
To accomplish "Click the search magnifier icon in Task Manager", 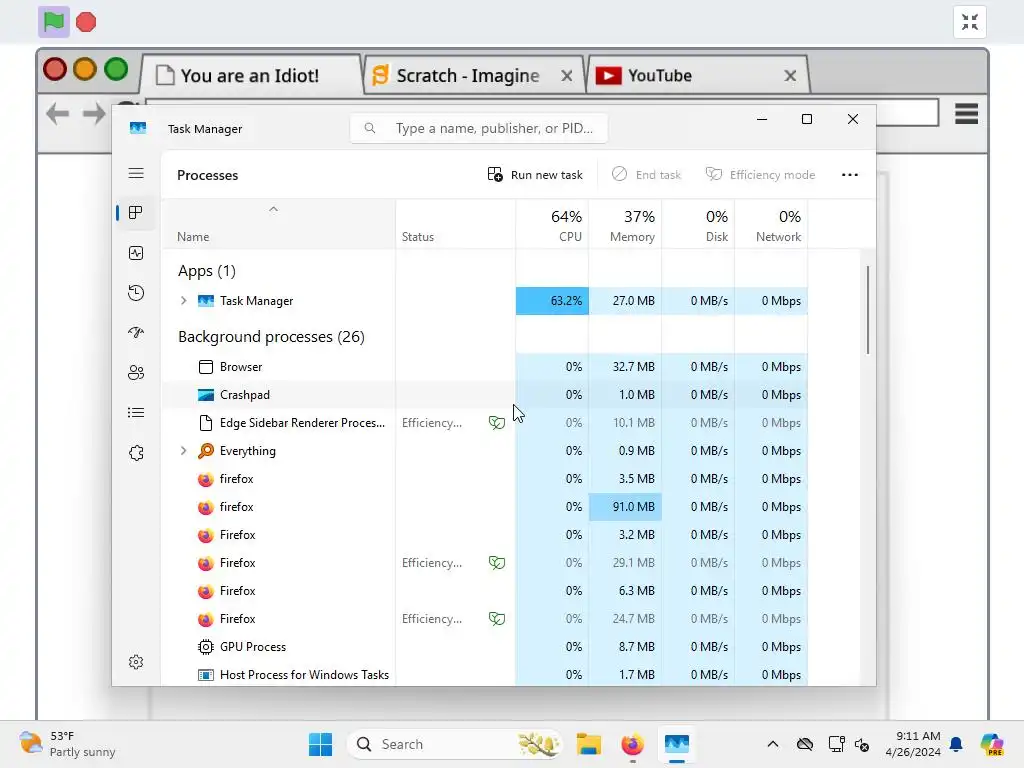I will [370, 128].
